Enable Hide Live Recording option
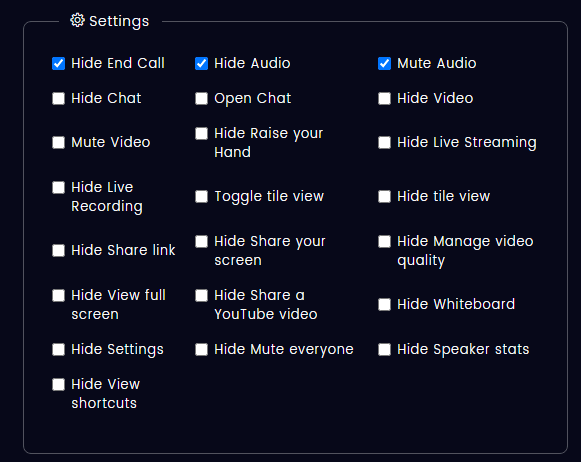The height and width of the screenshot is (462, 581). pos(59,187)
